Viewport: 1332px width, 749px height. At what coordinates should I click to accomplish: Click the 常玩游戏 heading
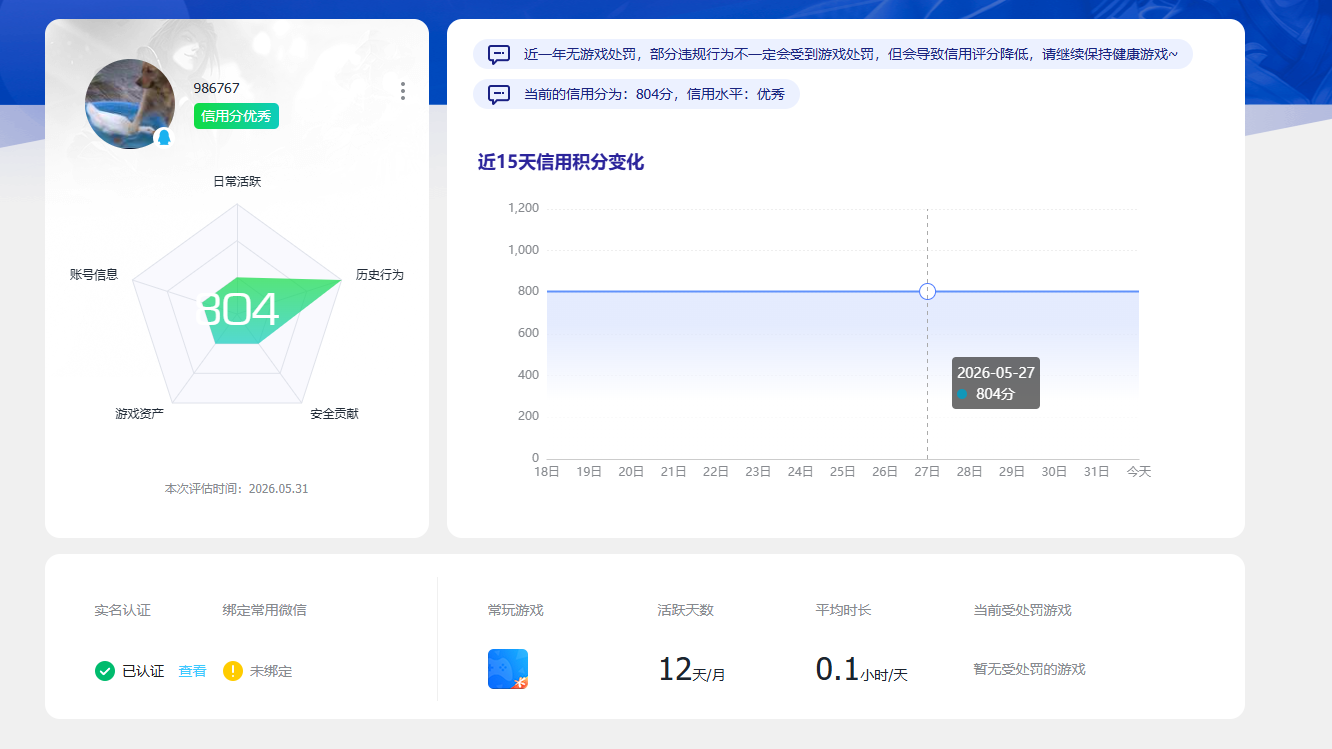point(516,610)
